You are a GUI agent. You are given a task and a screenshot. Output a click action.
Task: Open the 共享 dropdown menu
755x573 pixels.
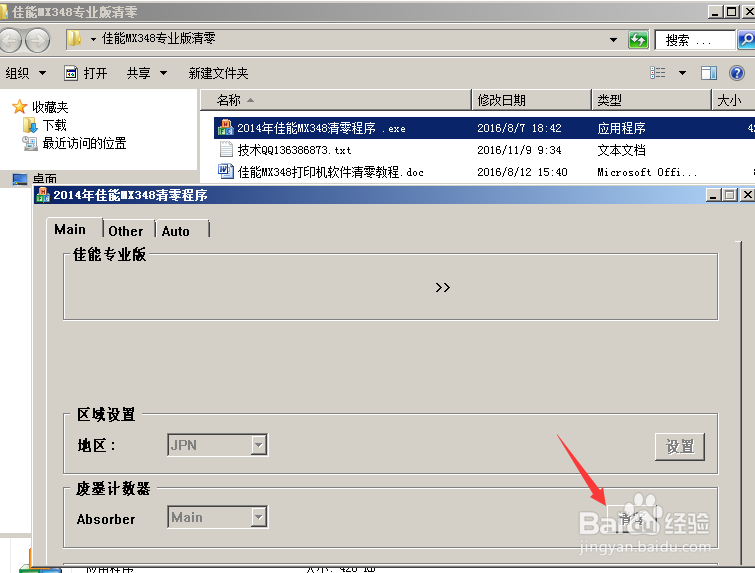(147, 73)
